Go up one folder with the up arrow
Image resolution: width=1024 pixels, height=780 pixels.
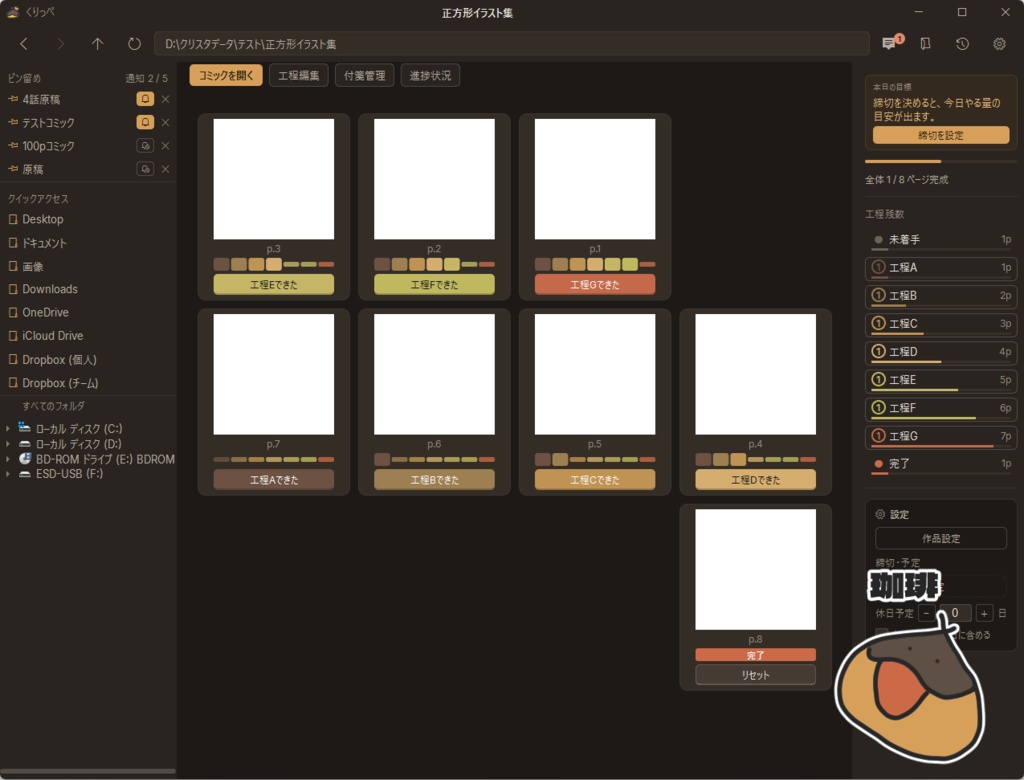pyautogui.click(x=97, y=44)
